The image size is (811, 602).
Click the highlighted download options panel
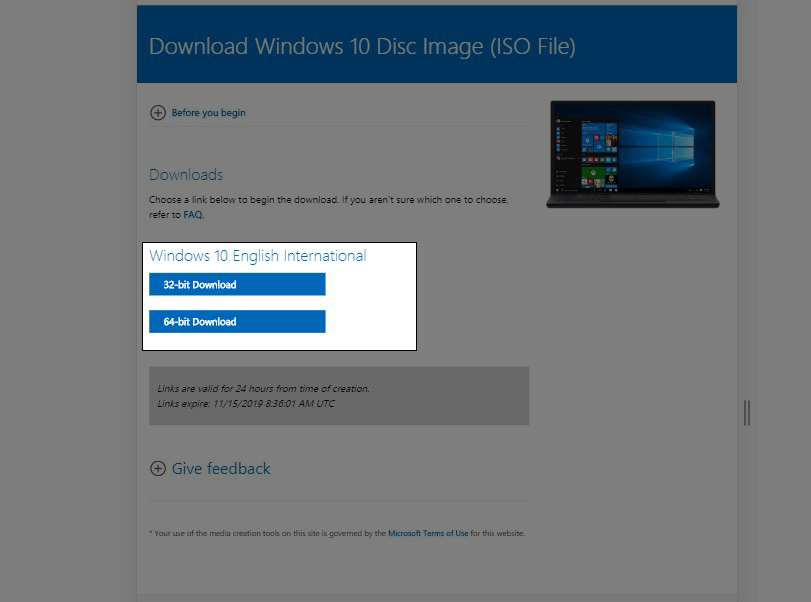pos(280,295)
